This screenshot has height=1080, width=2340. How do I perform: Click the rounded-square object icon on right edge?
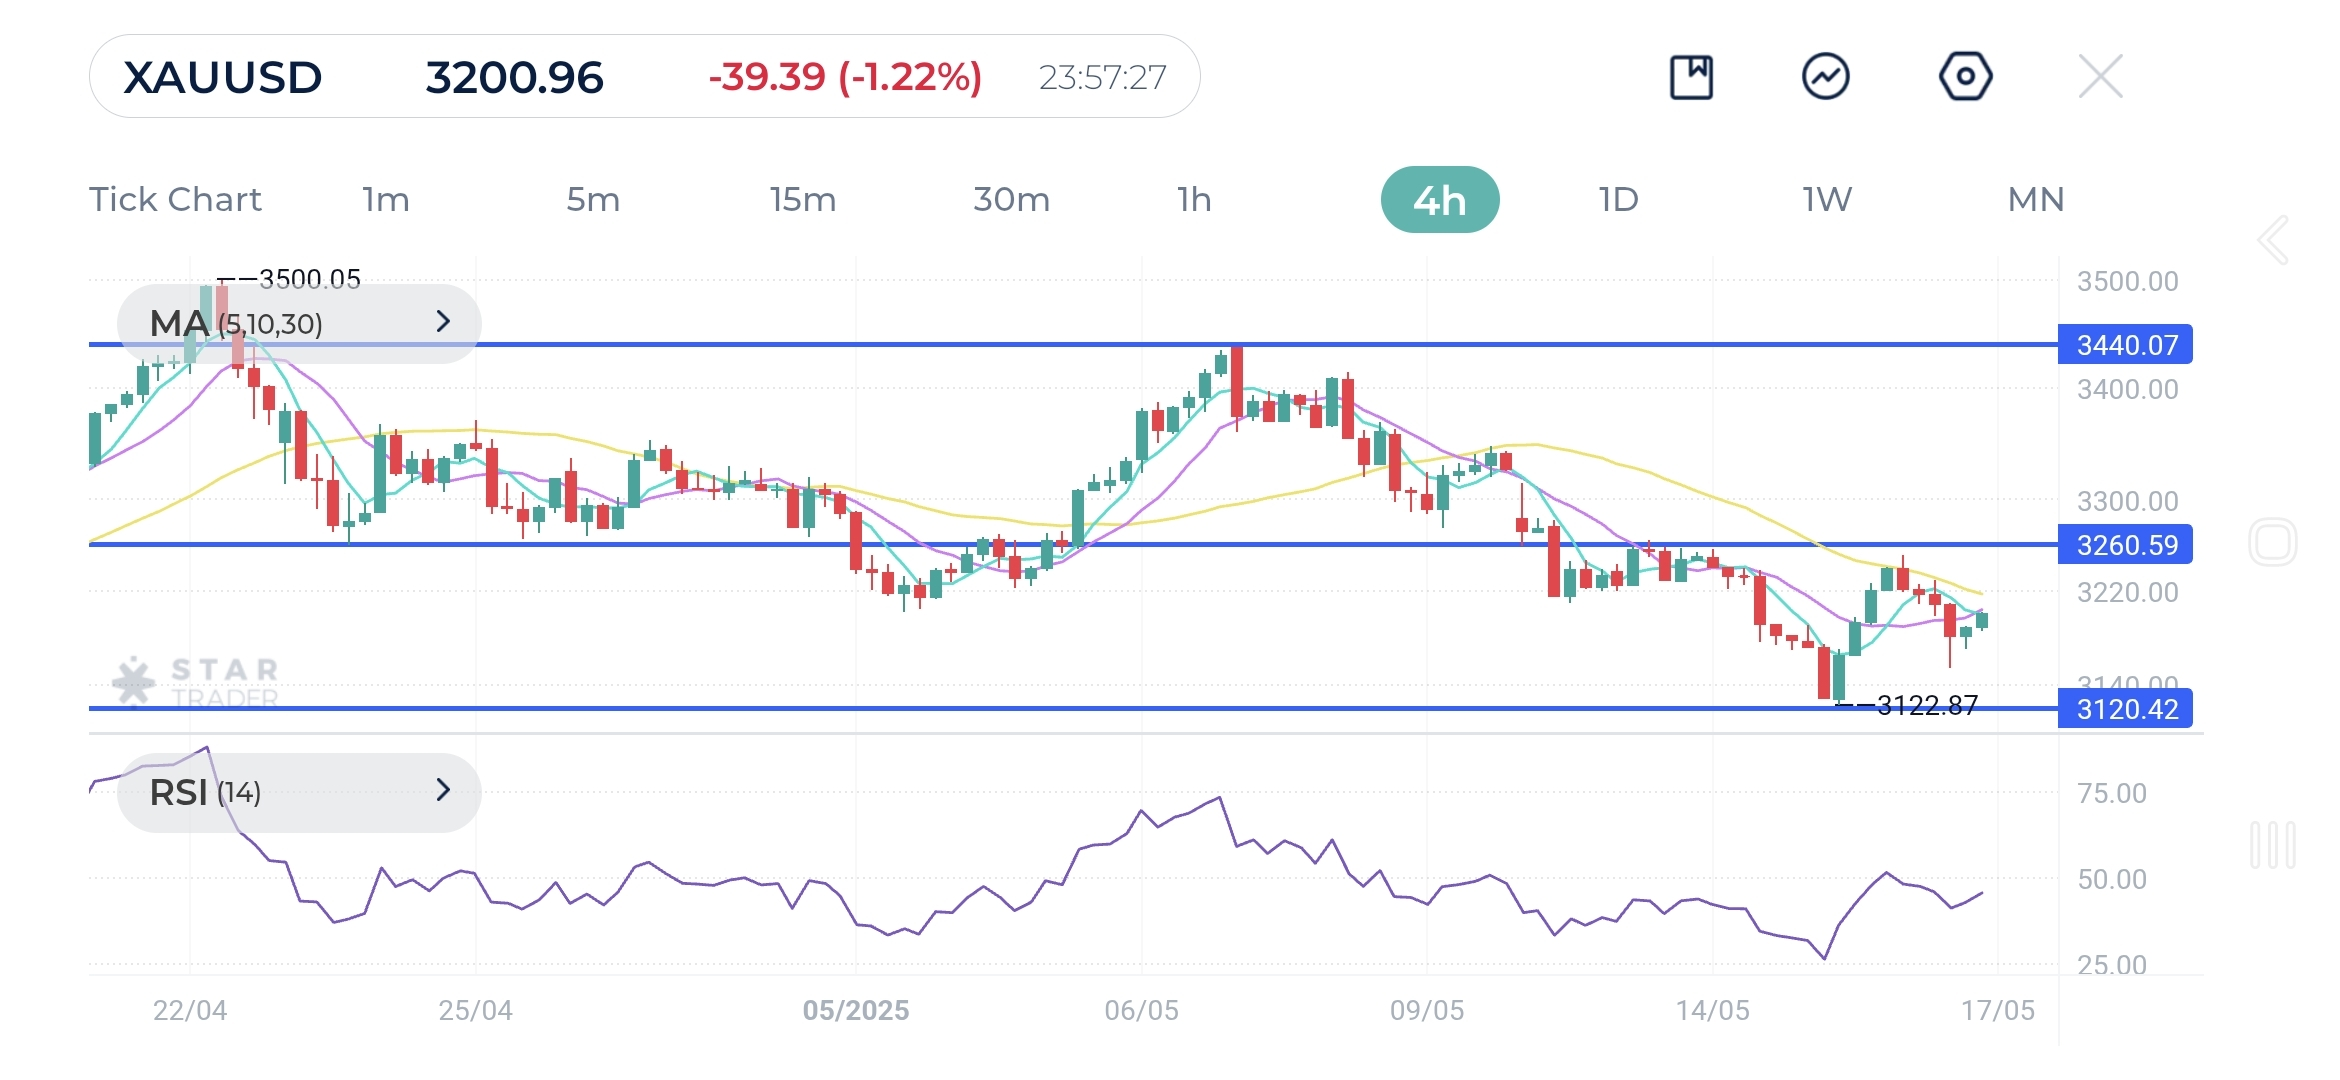(x=2275, y=540)
